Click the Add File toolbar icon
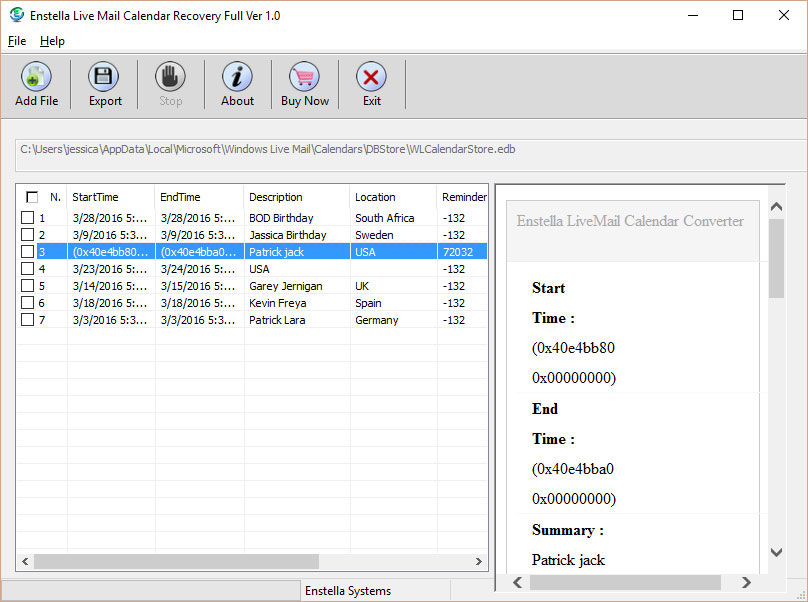808x602 pixels. point(36,78)
